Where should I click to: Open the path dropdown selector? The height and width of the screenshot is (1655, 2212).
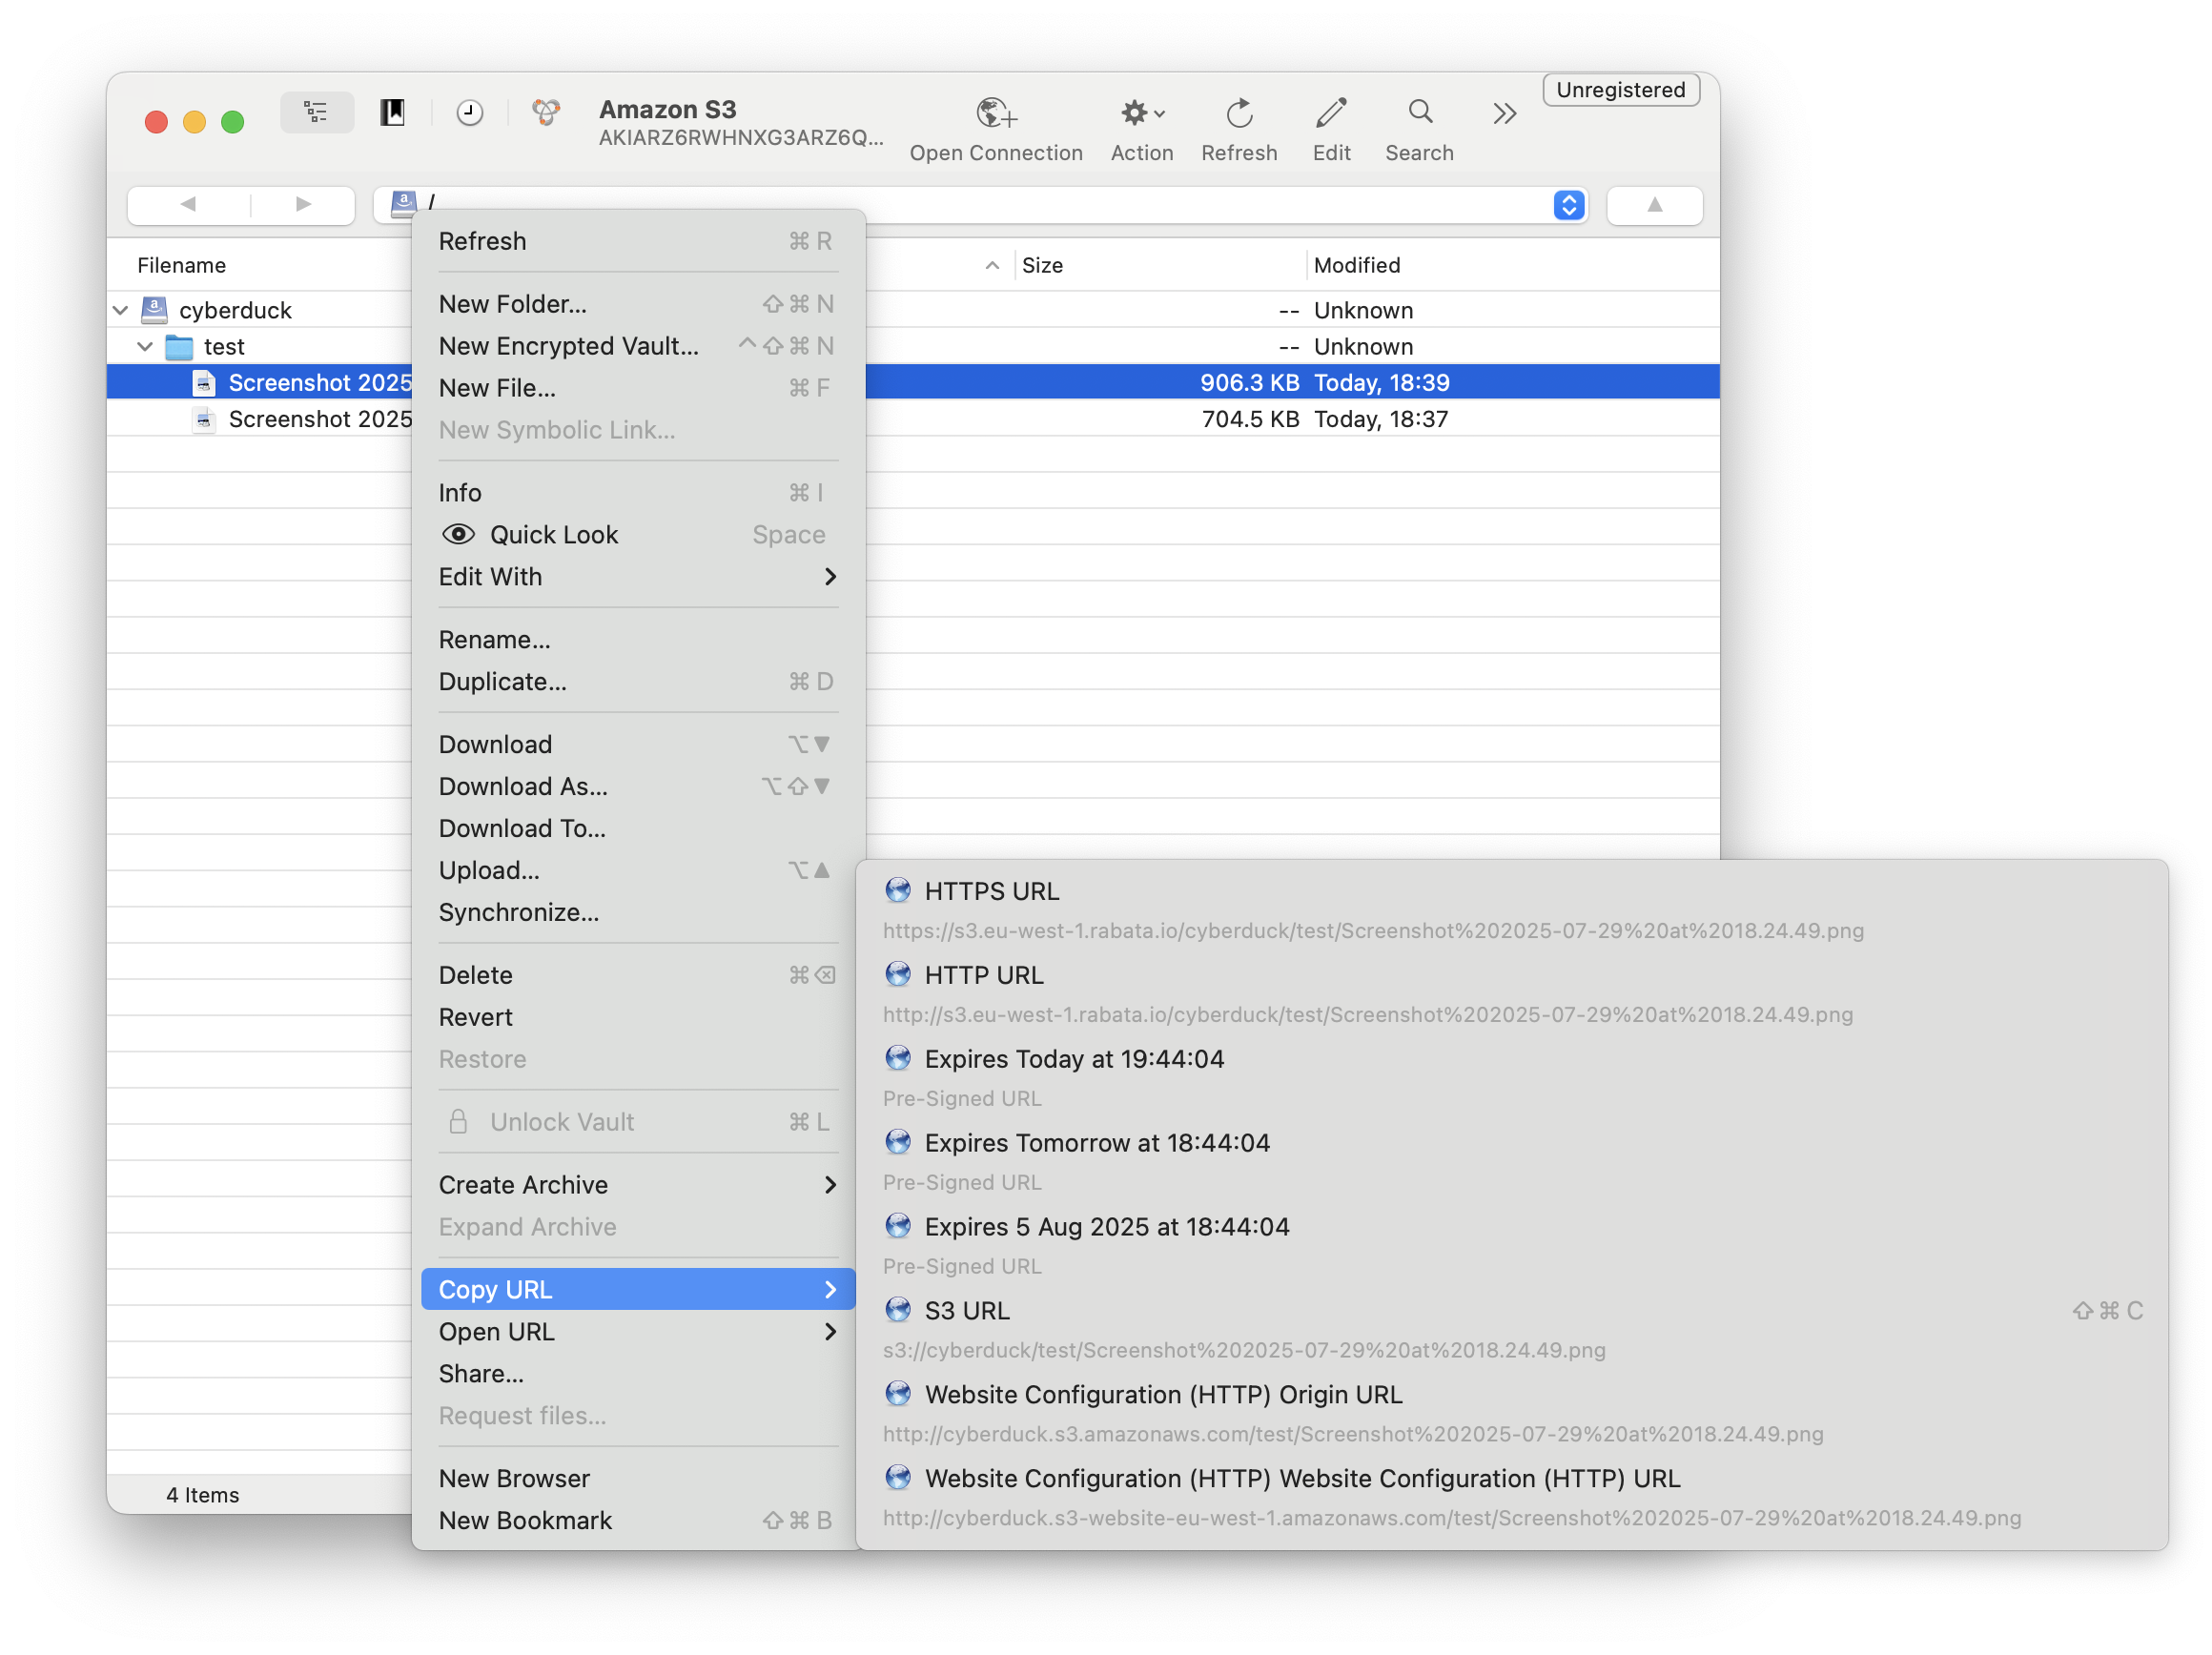[1568, 205]
